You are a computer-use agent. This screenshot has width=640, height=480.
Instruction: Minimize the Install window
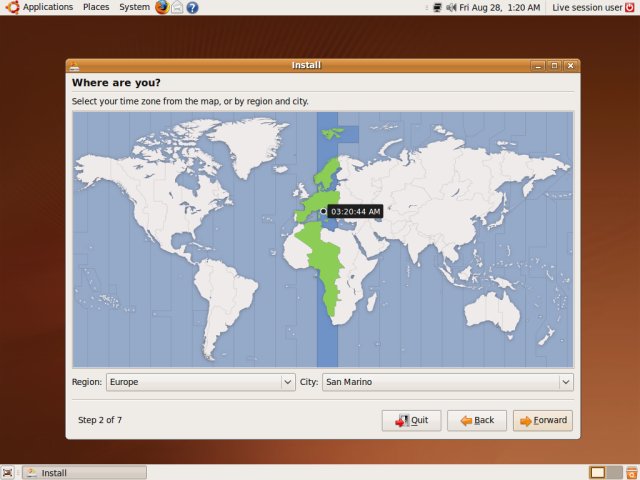pyautogui.click(x=538, y=65)
